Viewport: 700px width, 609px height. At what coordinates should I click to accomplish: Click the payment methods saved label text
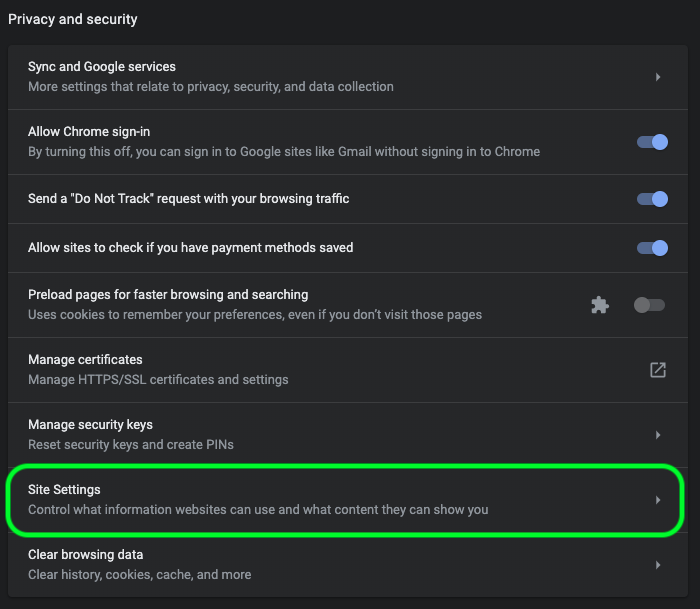[x=190, y=248]
